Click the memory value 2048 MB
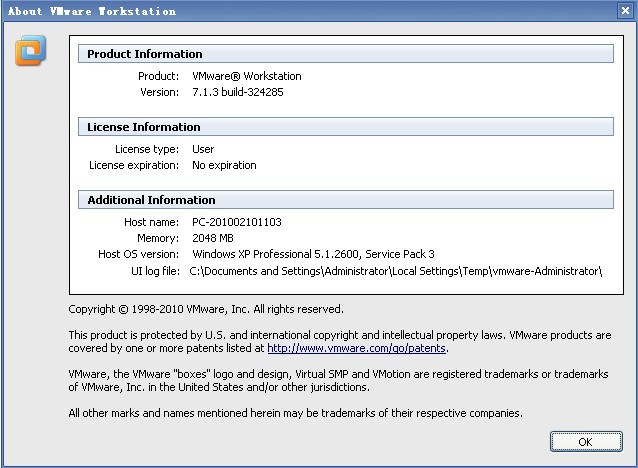This screenshot has height=468, width=638. click(214, 239)
